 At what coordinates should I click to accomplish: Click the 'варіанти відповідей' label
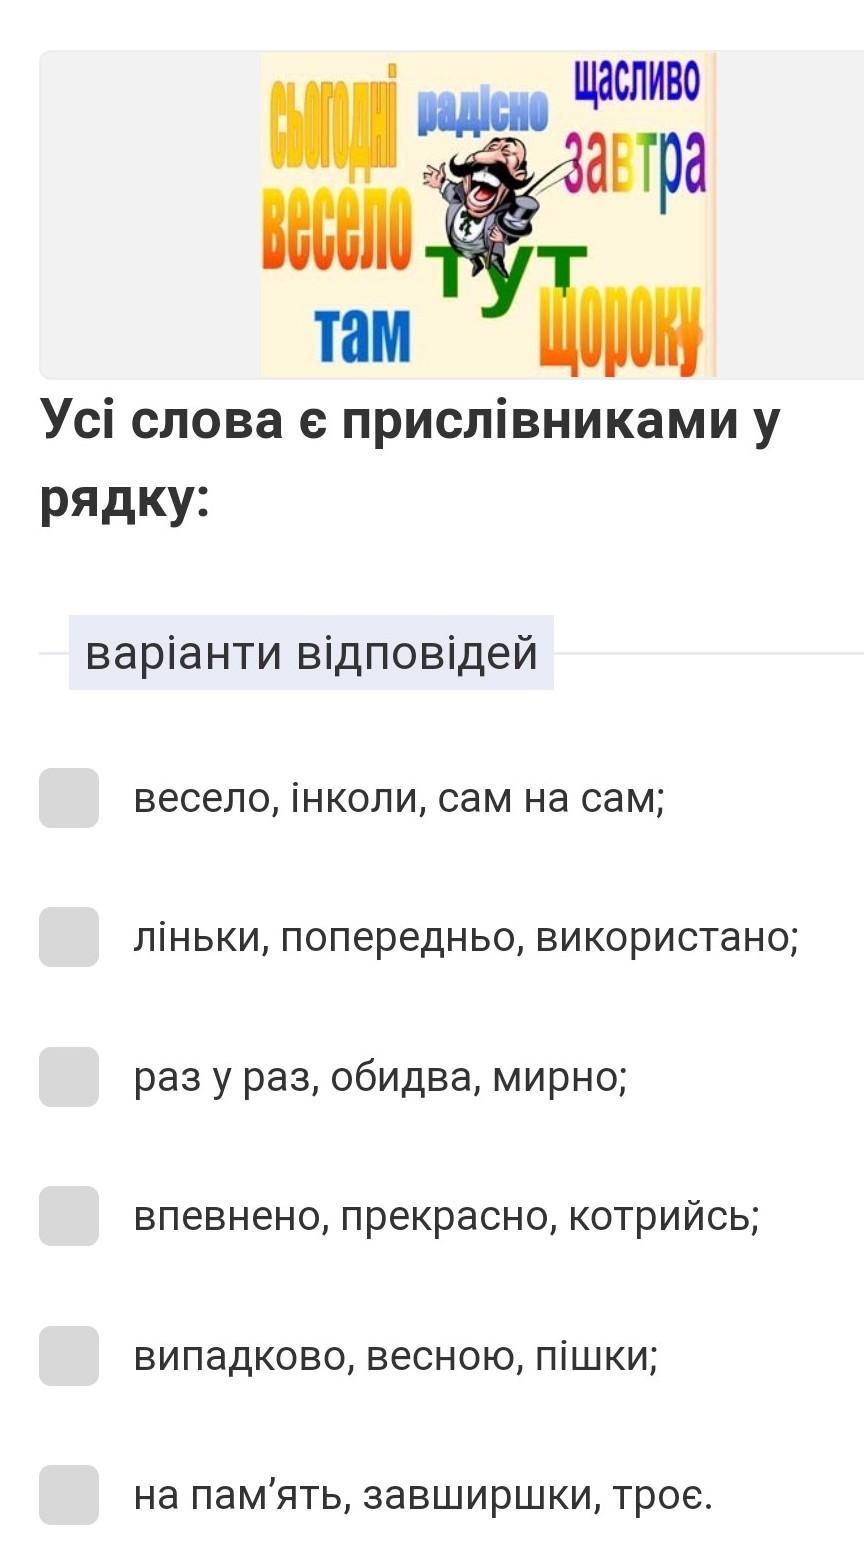click(x=311, y=653)
